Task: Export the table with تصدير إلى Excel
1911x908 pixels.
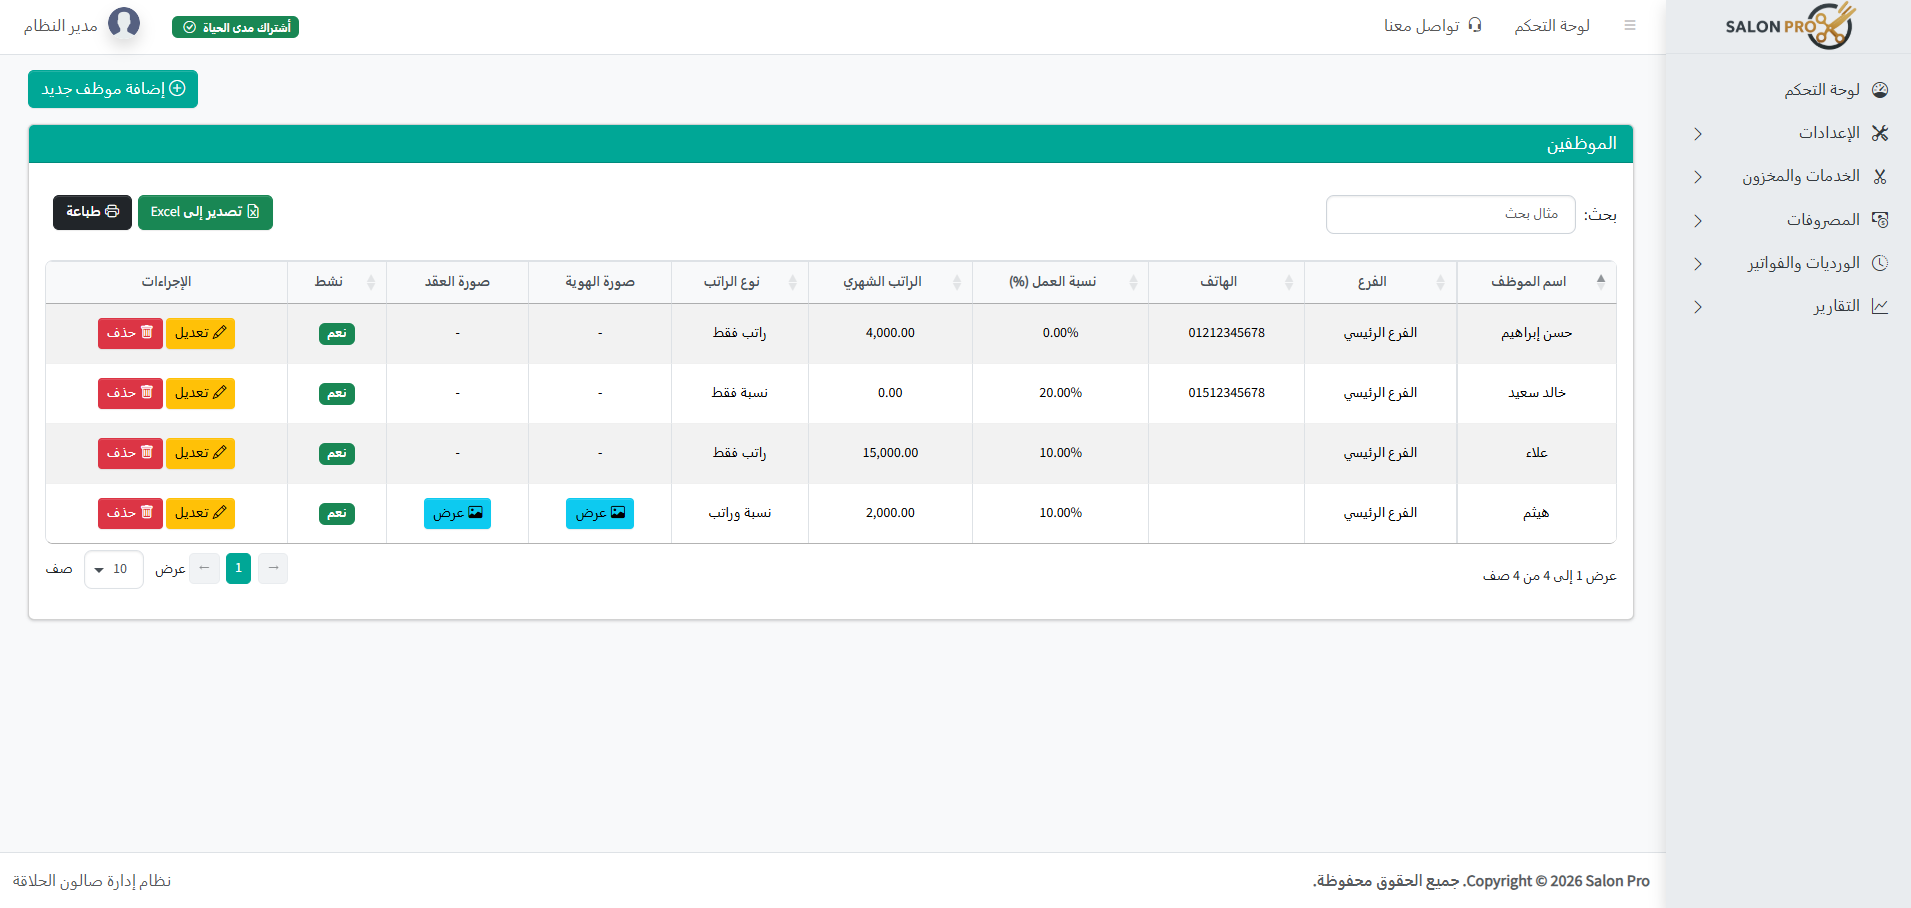Action: pyautogui.click(x=205, y=212)
